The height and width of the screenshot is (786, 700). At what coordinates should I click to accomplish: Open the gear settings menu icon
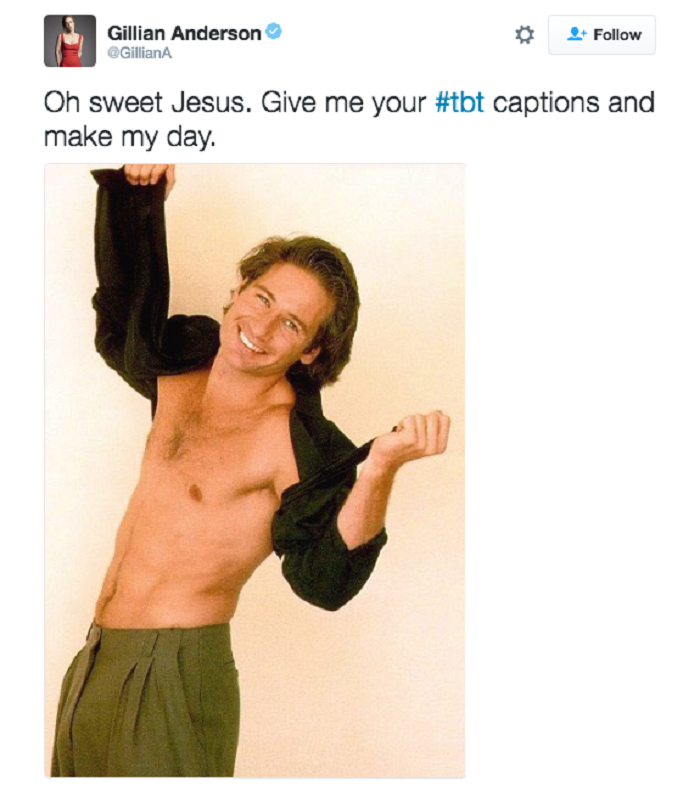[x=524, y=35]
